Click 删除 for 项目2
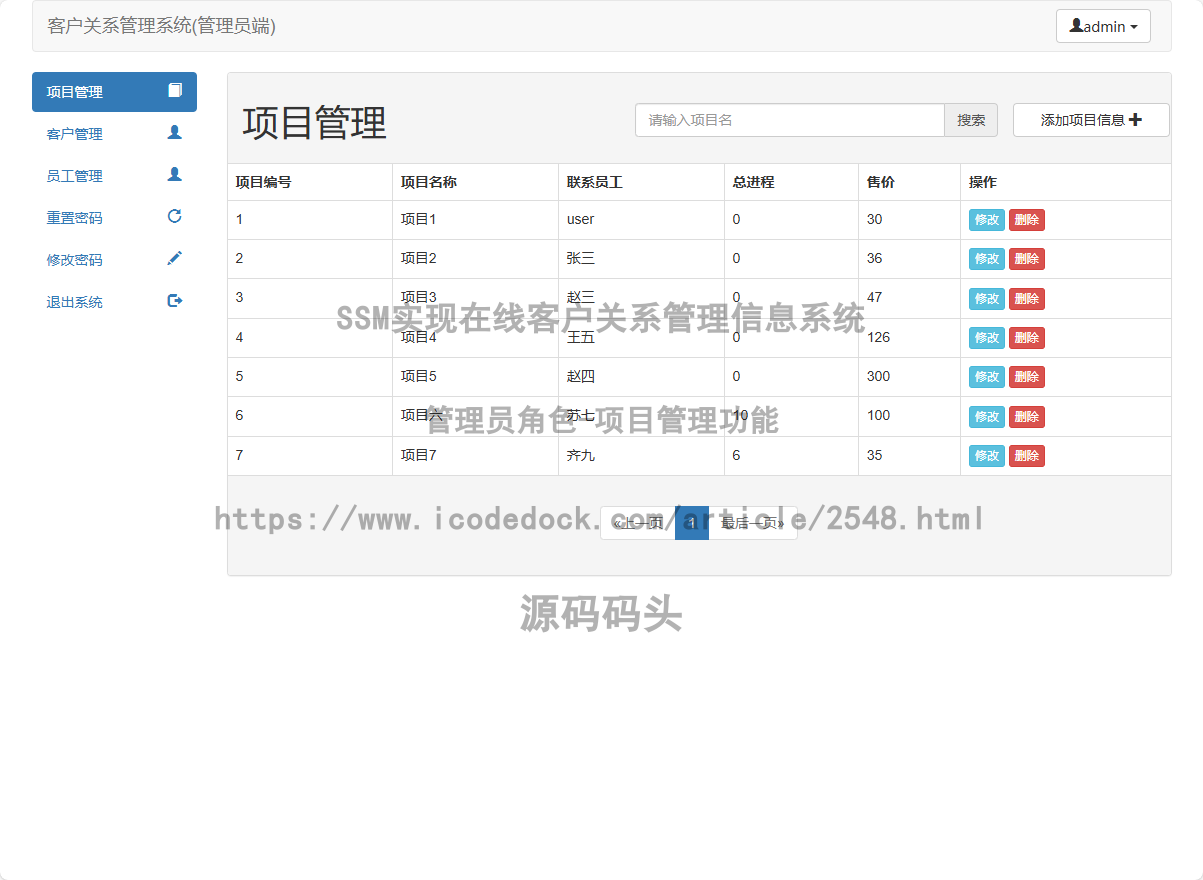 [1027, 259]
